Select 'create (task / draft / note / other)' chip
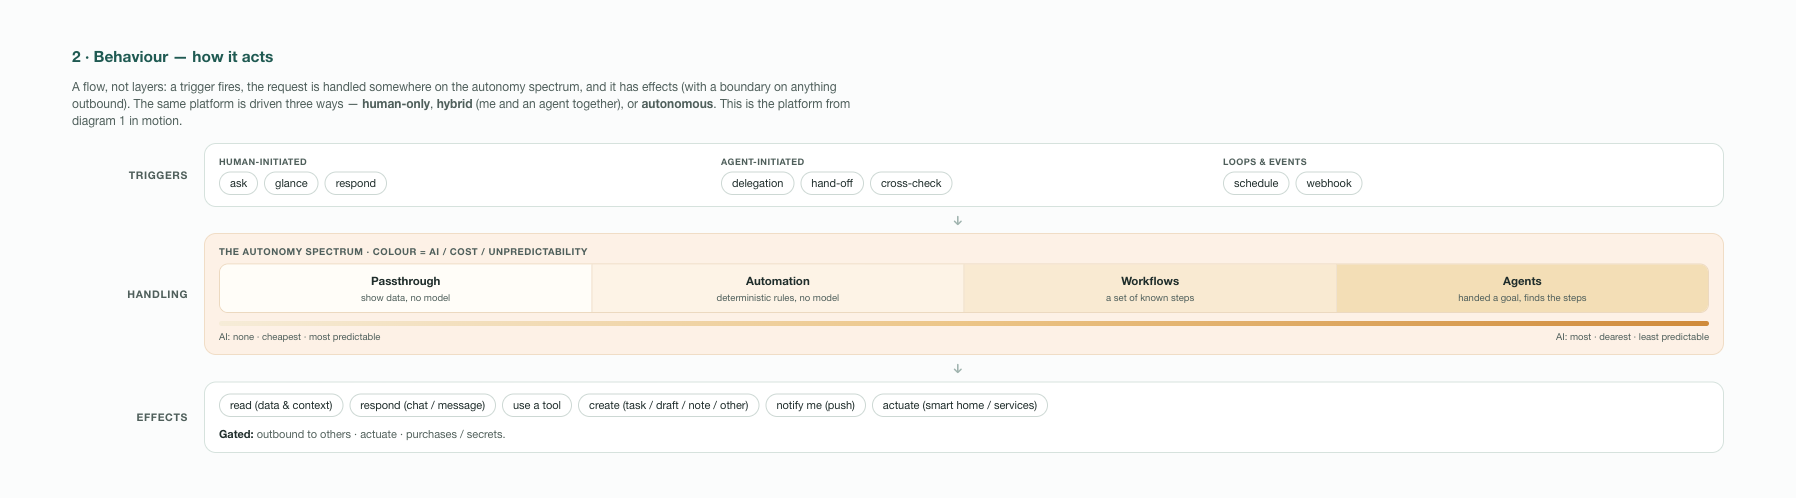The width and height of the screenshot is (1796, 498). tap(668, 405)
